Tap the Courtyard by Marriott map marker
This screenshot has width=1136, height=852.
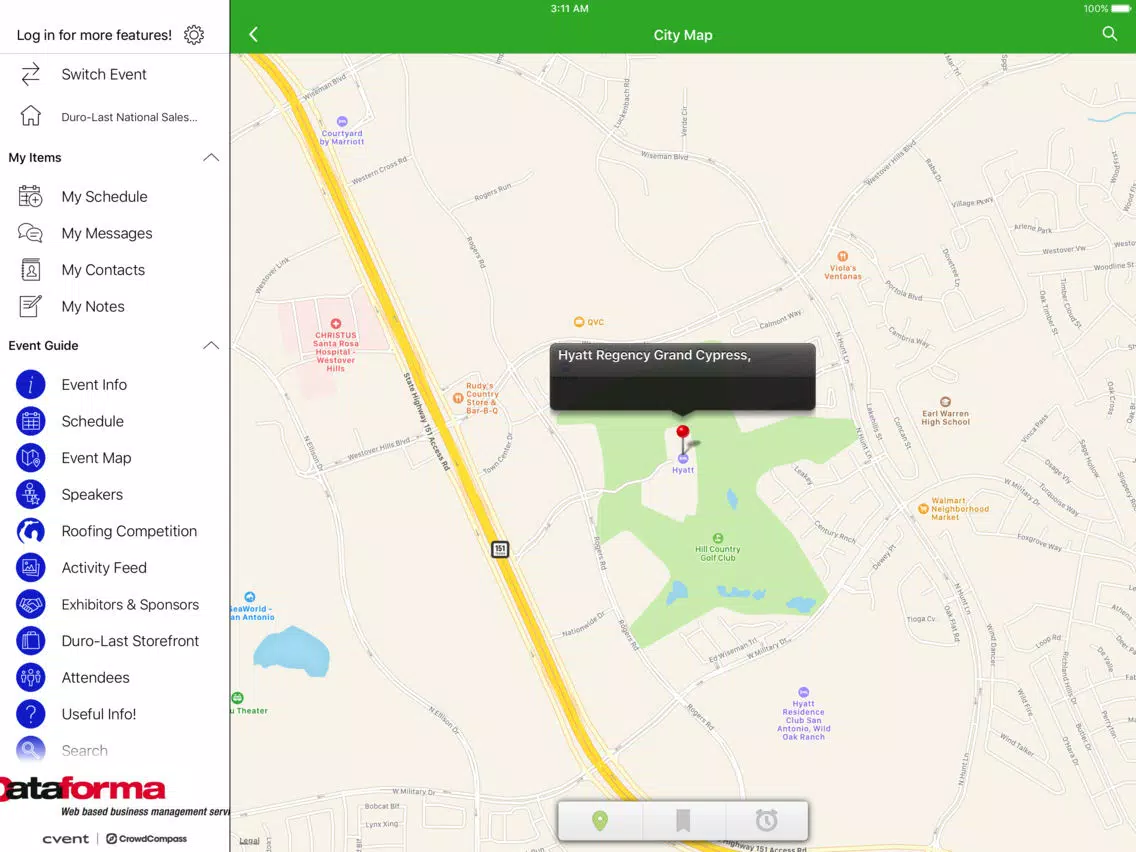coord(342,130)
